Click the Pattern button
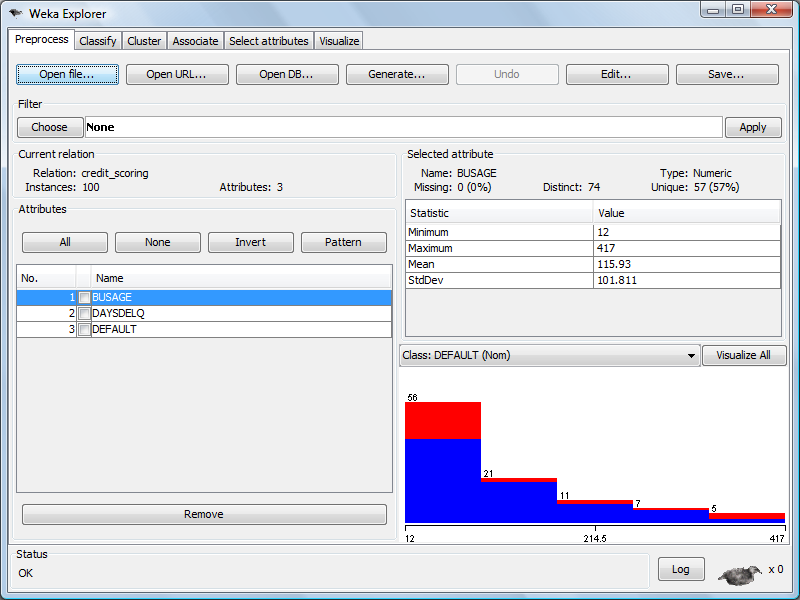Screen dimensions: 800x600 point(343,242)
